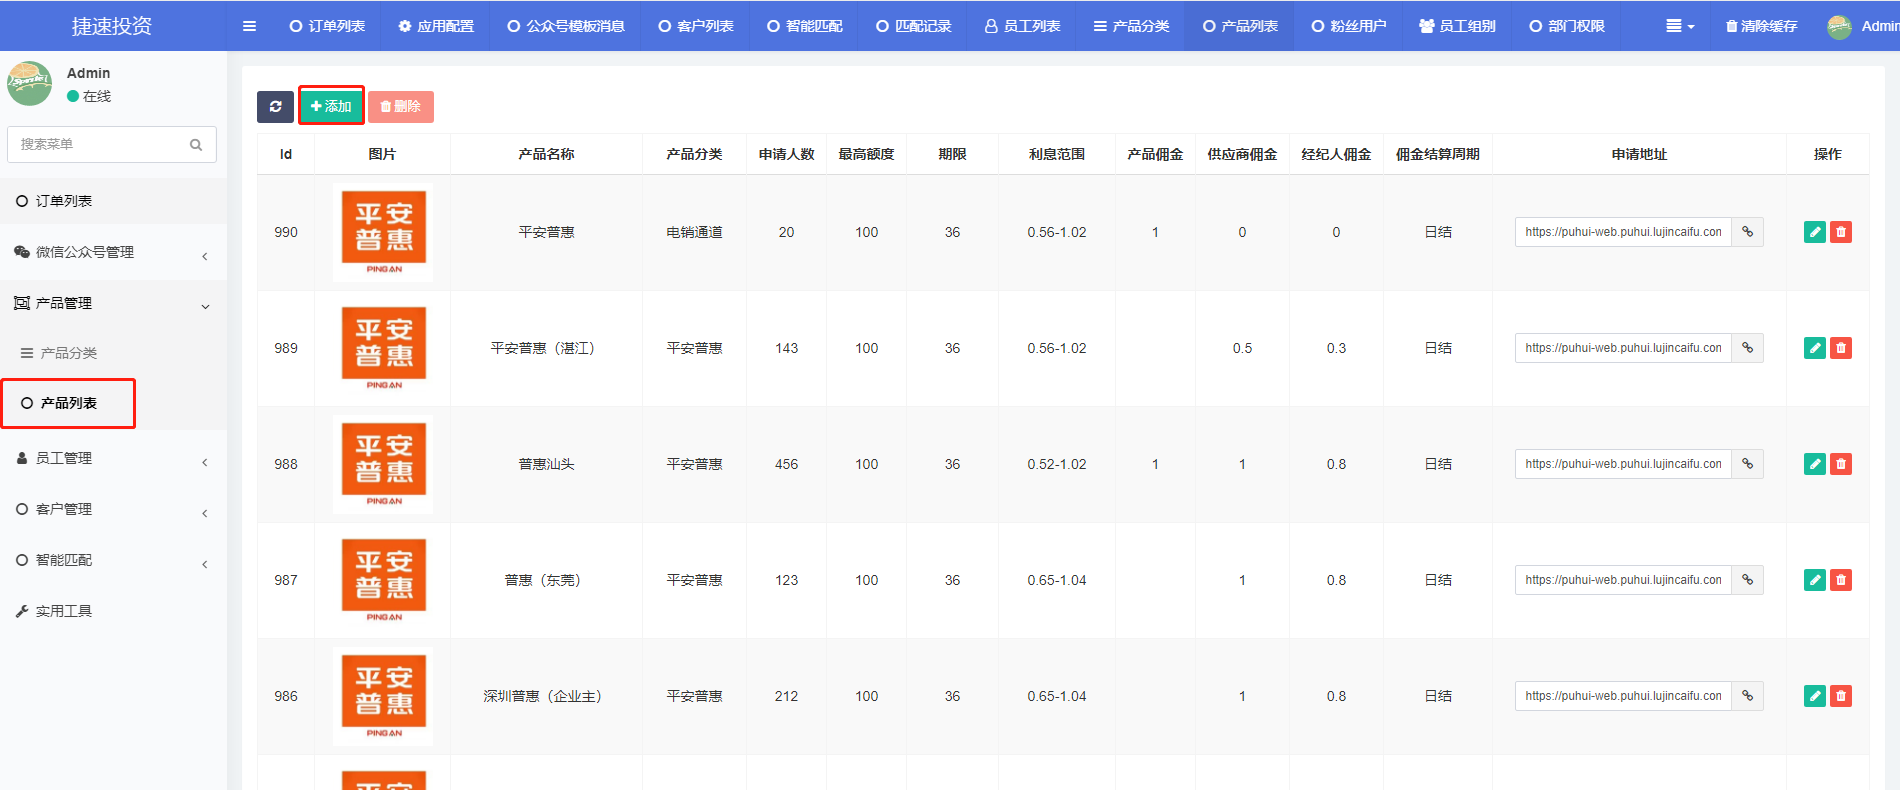1900x790 pixels.
Task: Open 产品分类 in sidebar submenu
Action: pos(113,353)
